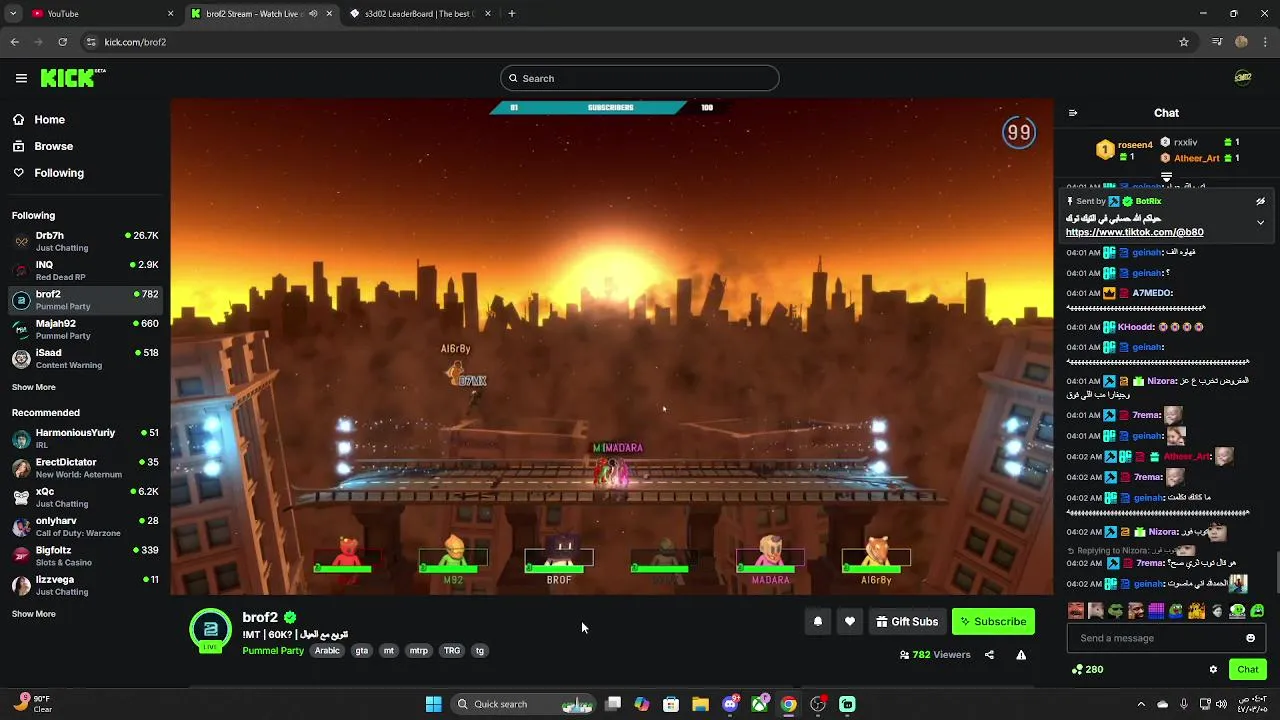Click roseen4 top gifter in leaderboard
The width and height of the screenshot is (1280, 720).
[1135, 145]
